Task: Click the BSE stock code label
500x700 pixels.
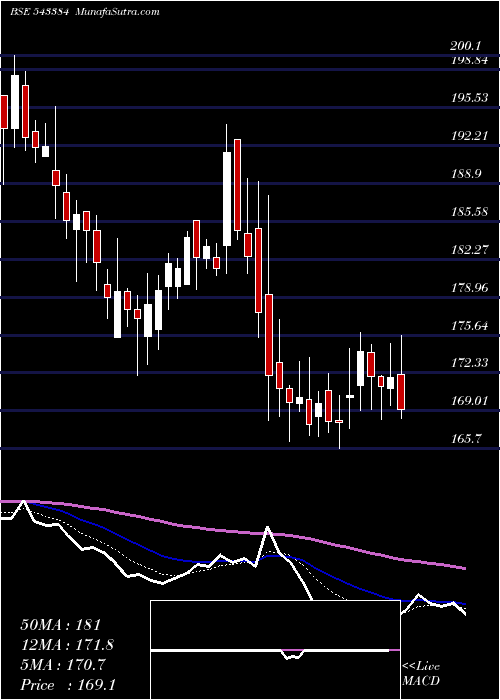Action: (x=39, y=12)
